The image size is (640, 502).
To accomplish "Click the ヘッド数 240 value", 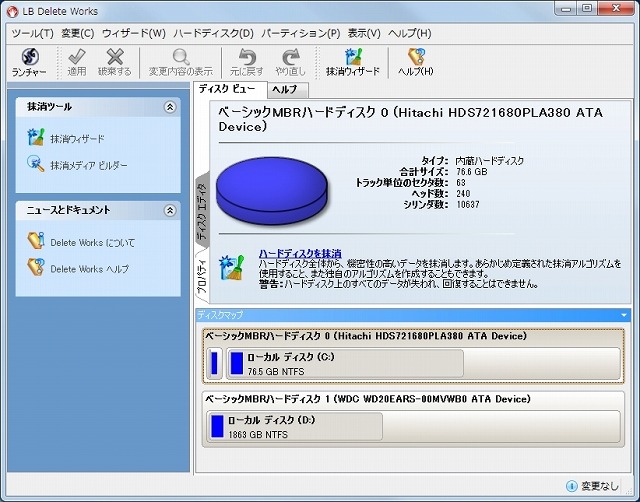I will (463, 193).
